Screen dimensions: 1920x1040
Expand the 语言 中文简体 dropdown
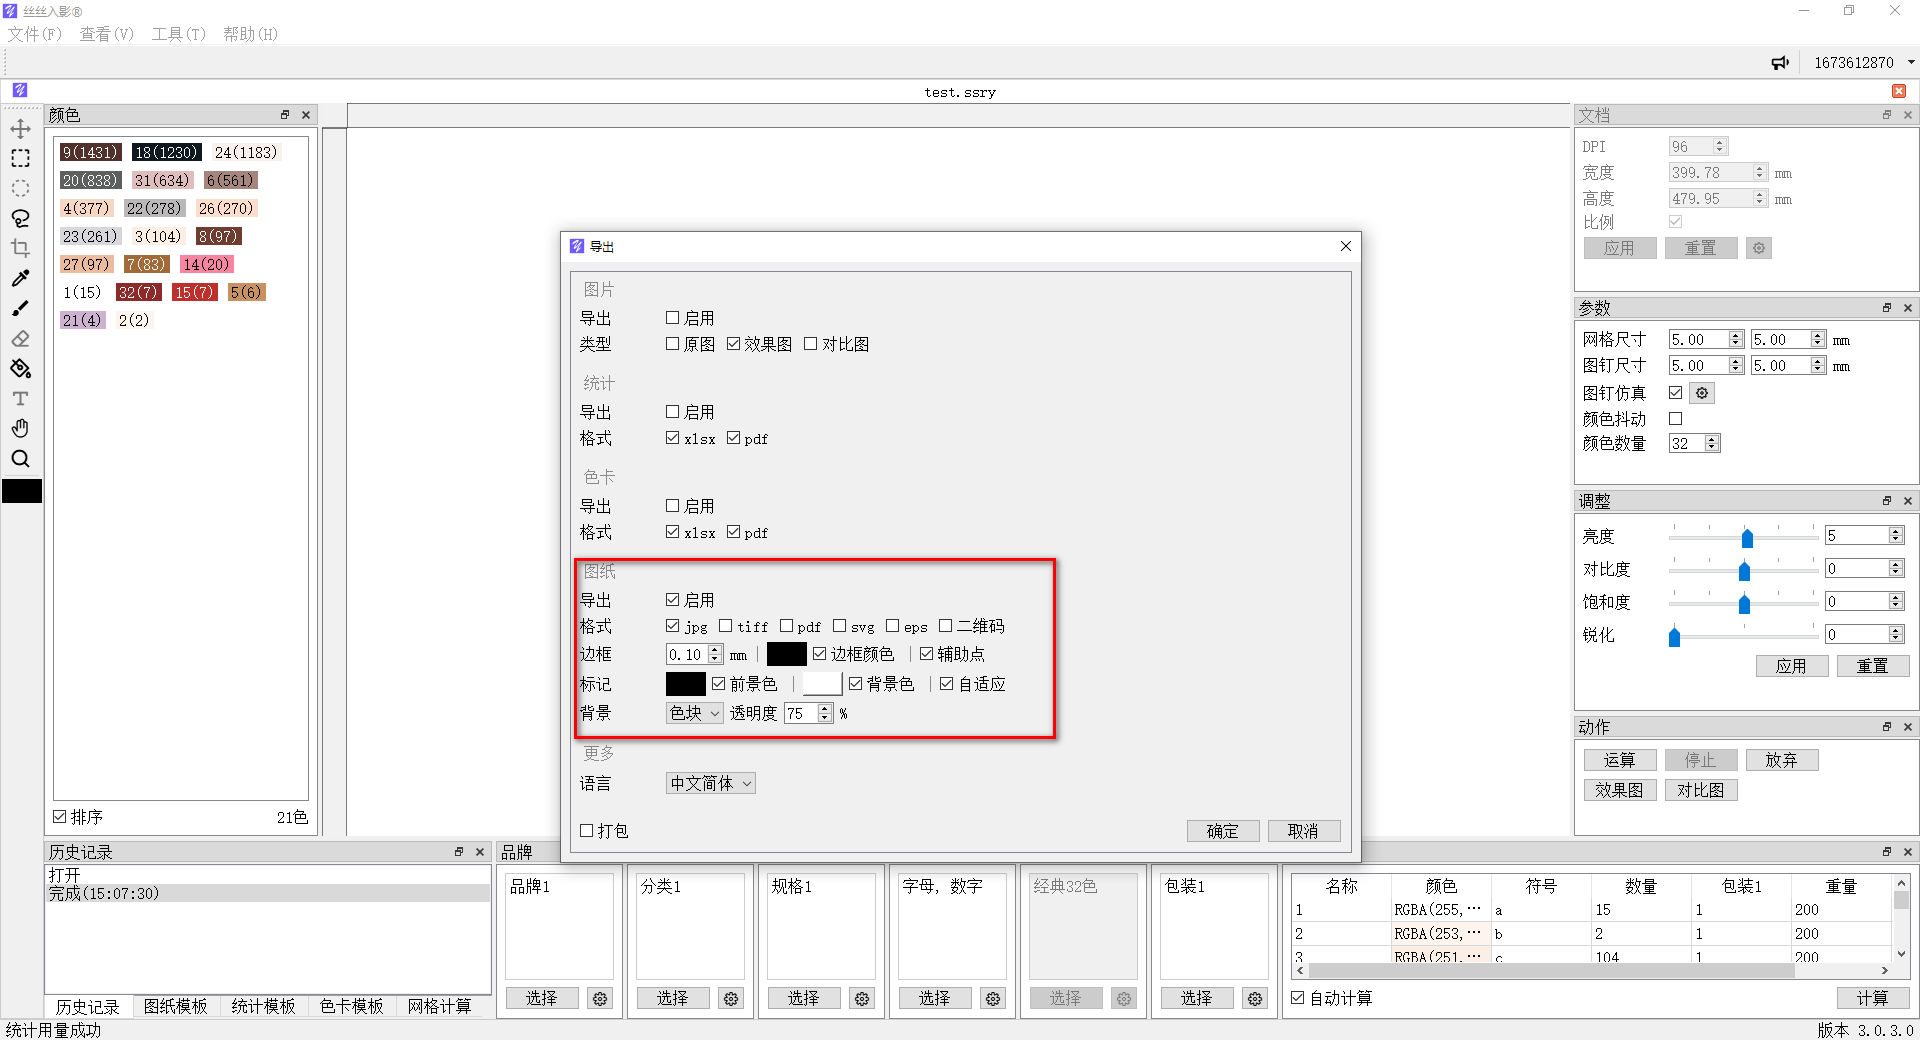pos(710,783)
